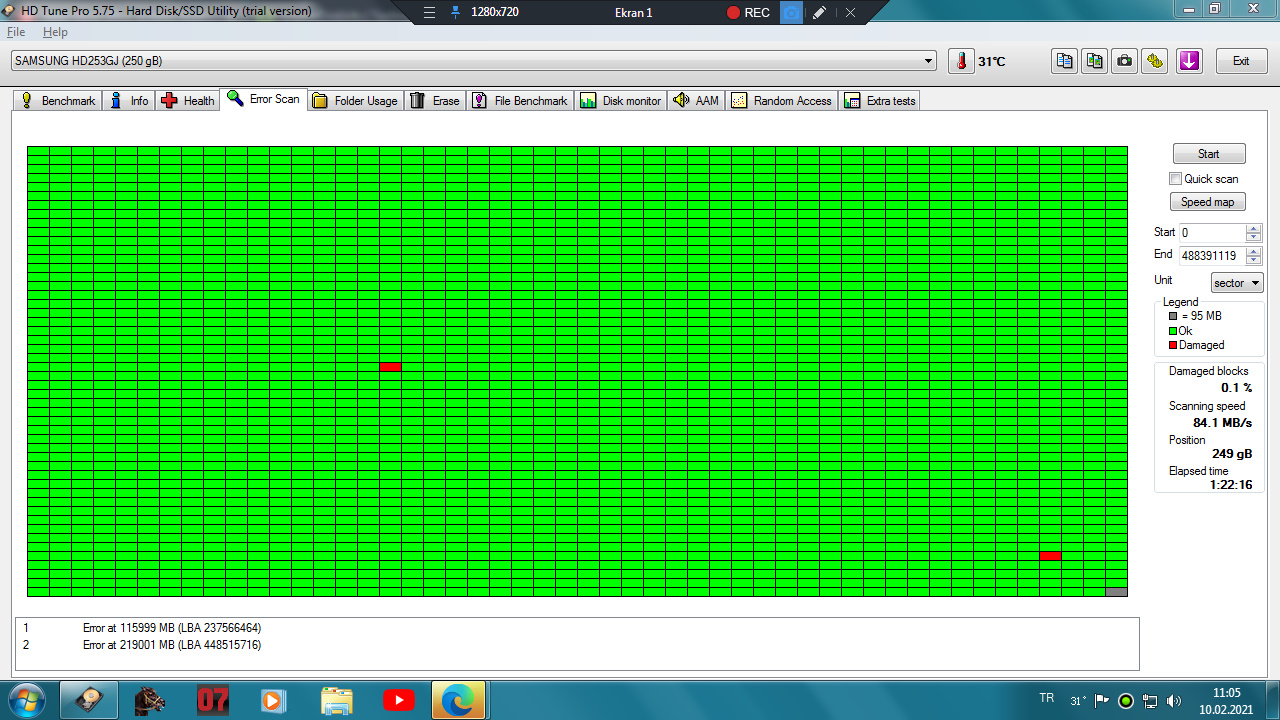This screenshot has height=720, width=1280.
Task: Select error row at 115999 MB
Action: pos(577,628)
